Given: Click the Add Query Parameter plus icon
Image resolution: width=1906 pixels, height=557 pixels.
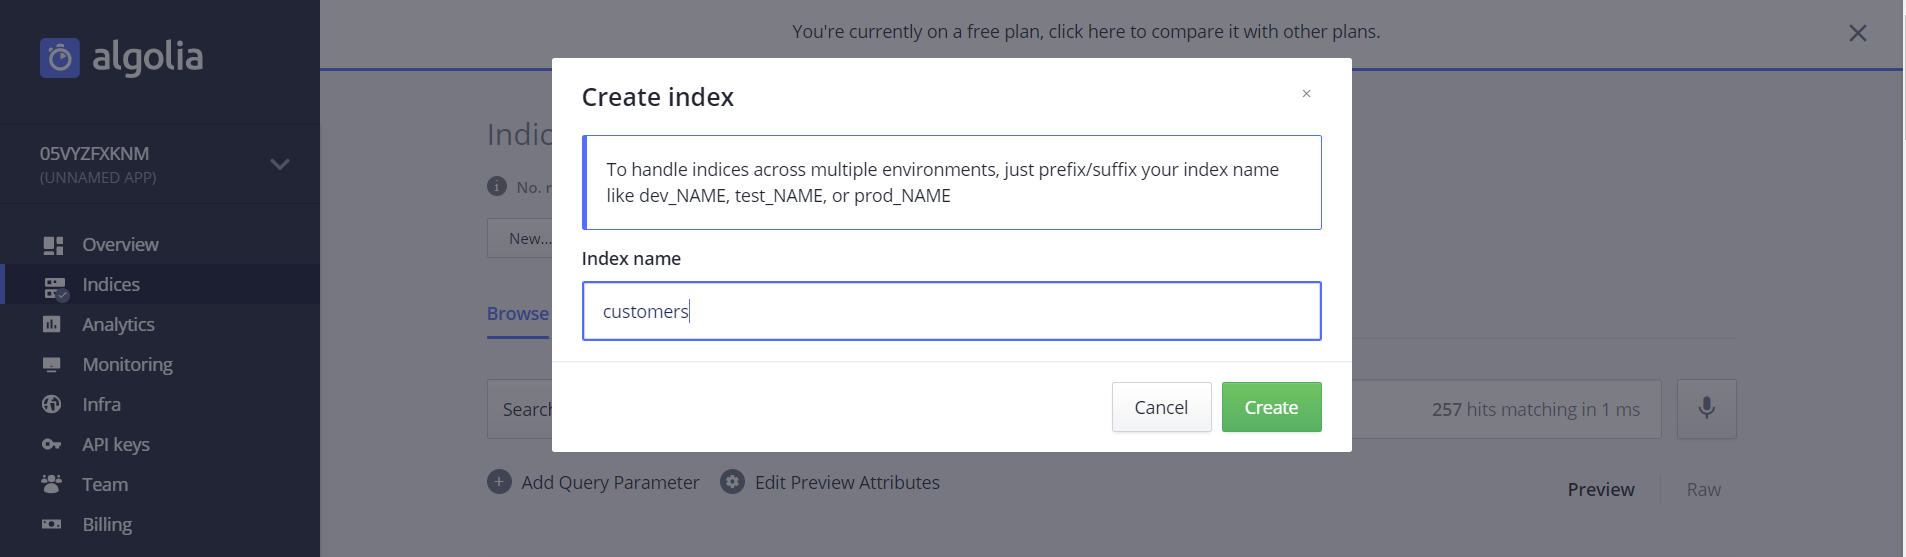Looking at the screenshot, I should 499,482.
